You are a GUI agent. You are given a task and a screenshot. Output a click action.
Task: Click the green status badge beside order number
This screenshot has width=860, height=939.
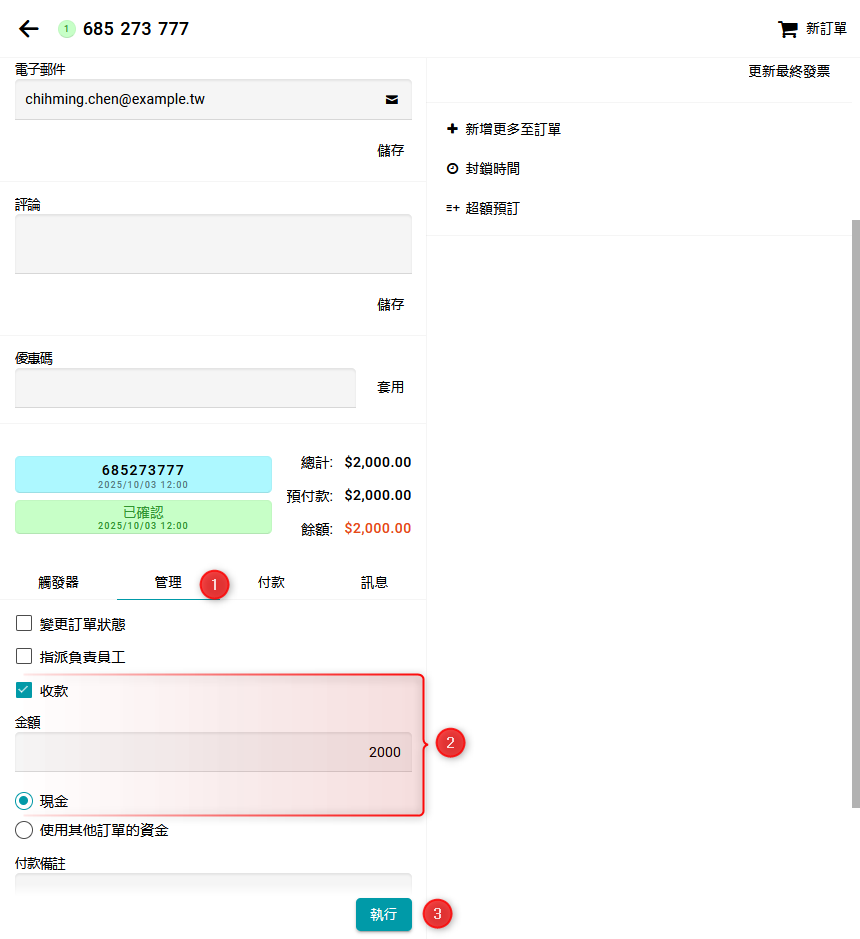coord(67,29)
